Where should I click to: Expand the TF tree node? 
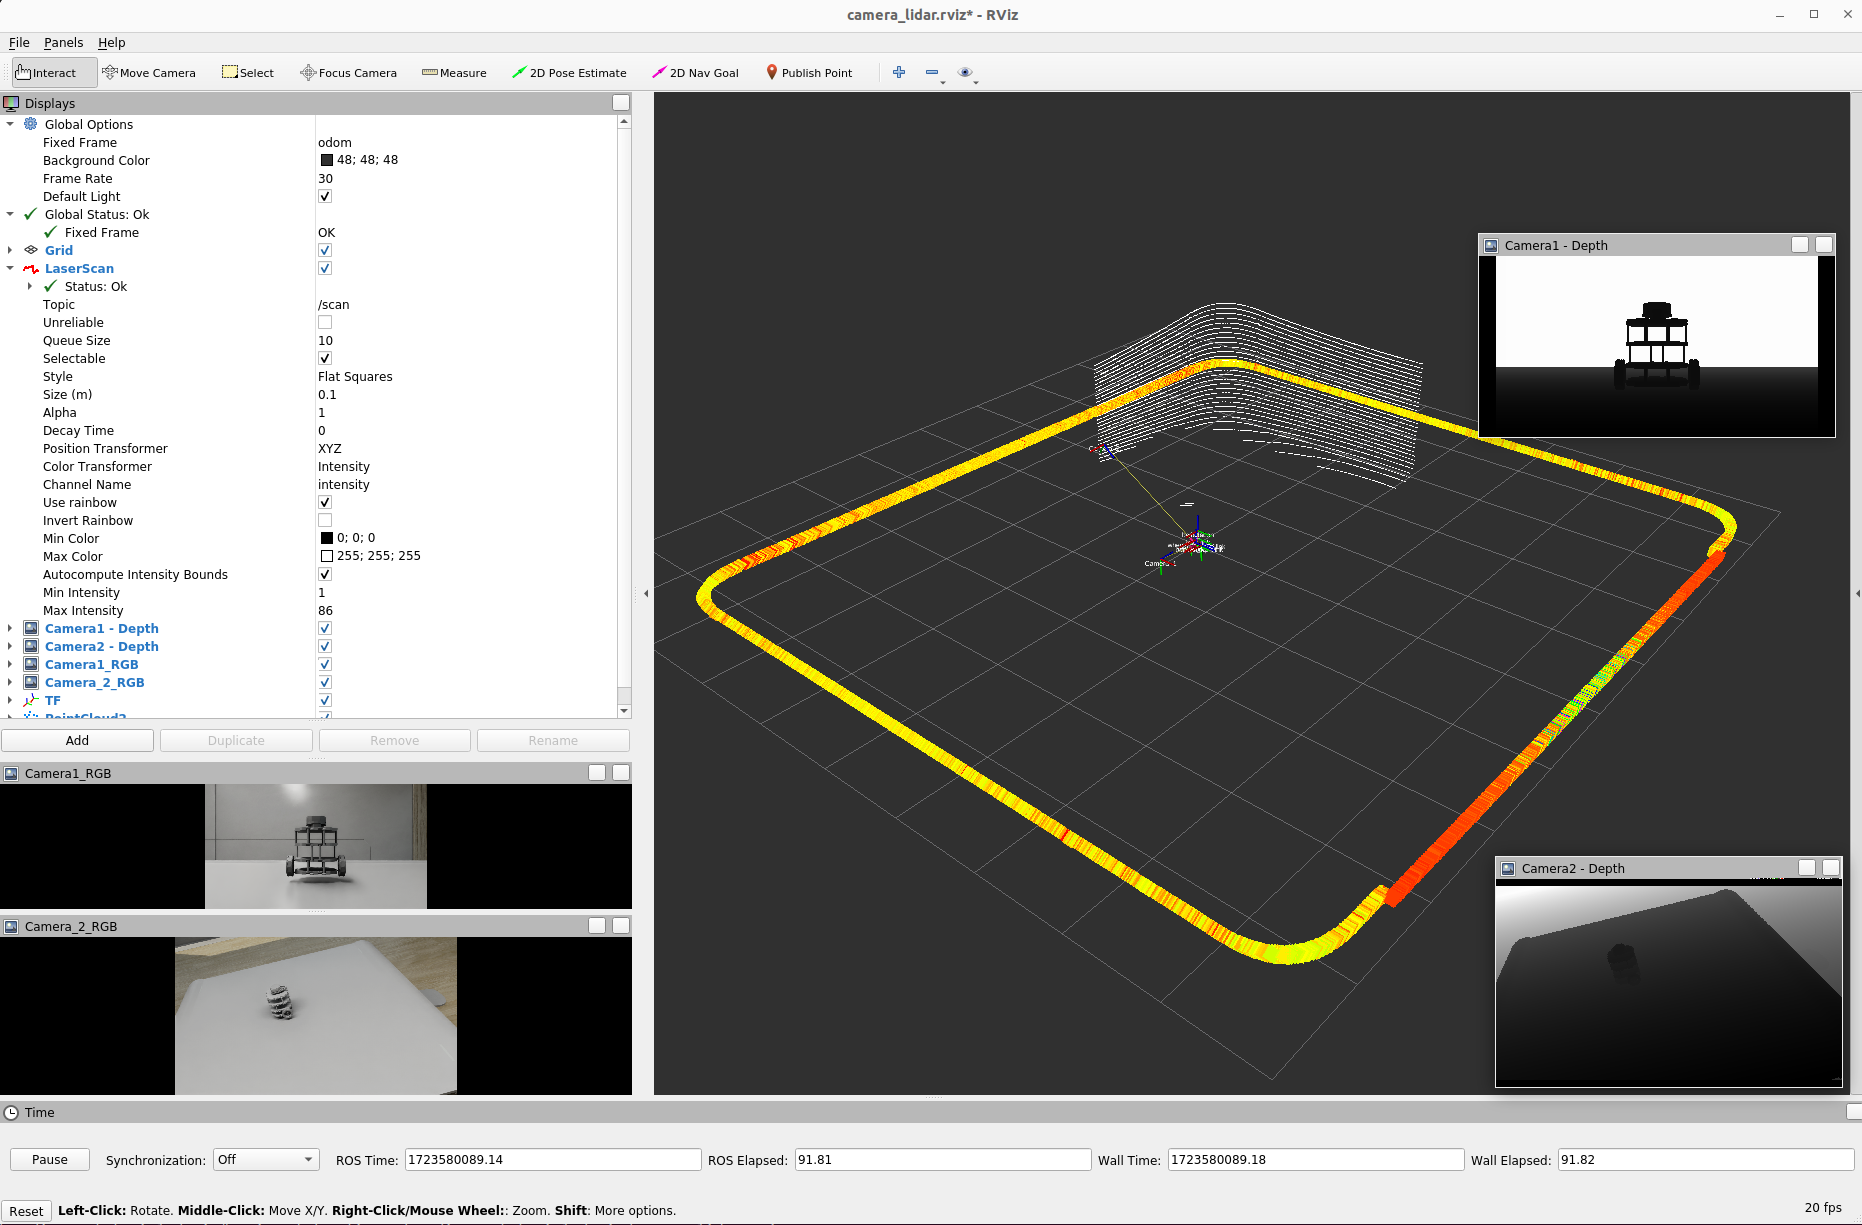pyautogui.click(x=10, y=700)
